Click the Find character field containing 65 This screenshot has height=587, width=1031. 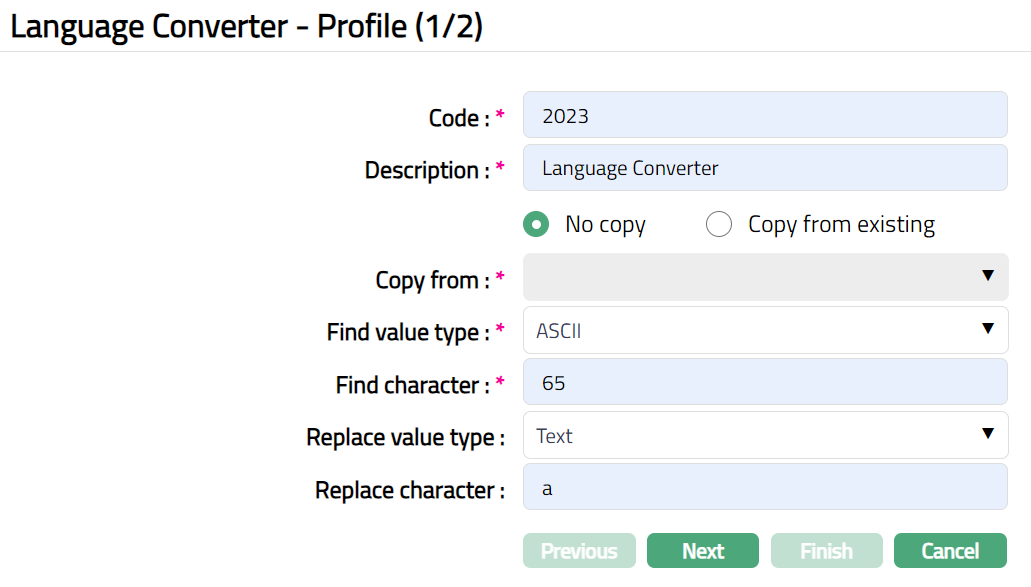click(x=764, y=382)
